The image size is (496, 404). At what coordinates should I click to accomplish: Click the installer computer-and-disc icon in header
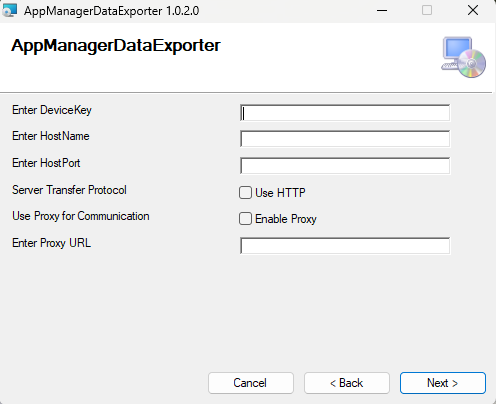463,57
